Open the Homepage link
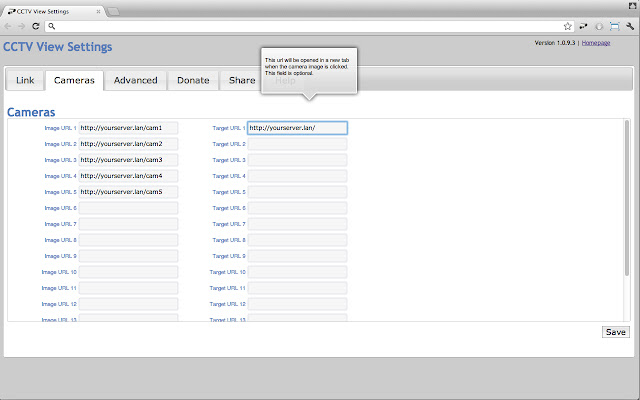 (x=596, y=43)
